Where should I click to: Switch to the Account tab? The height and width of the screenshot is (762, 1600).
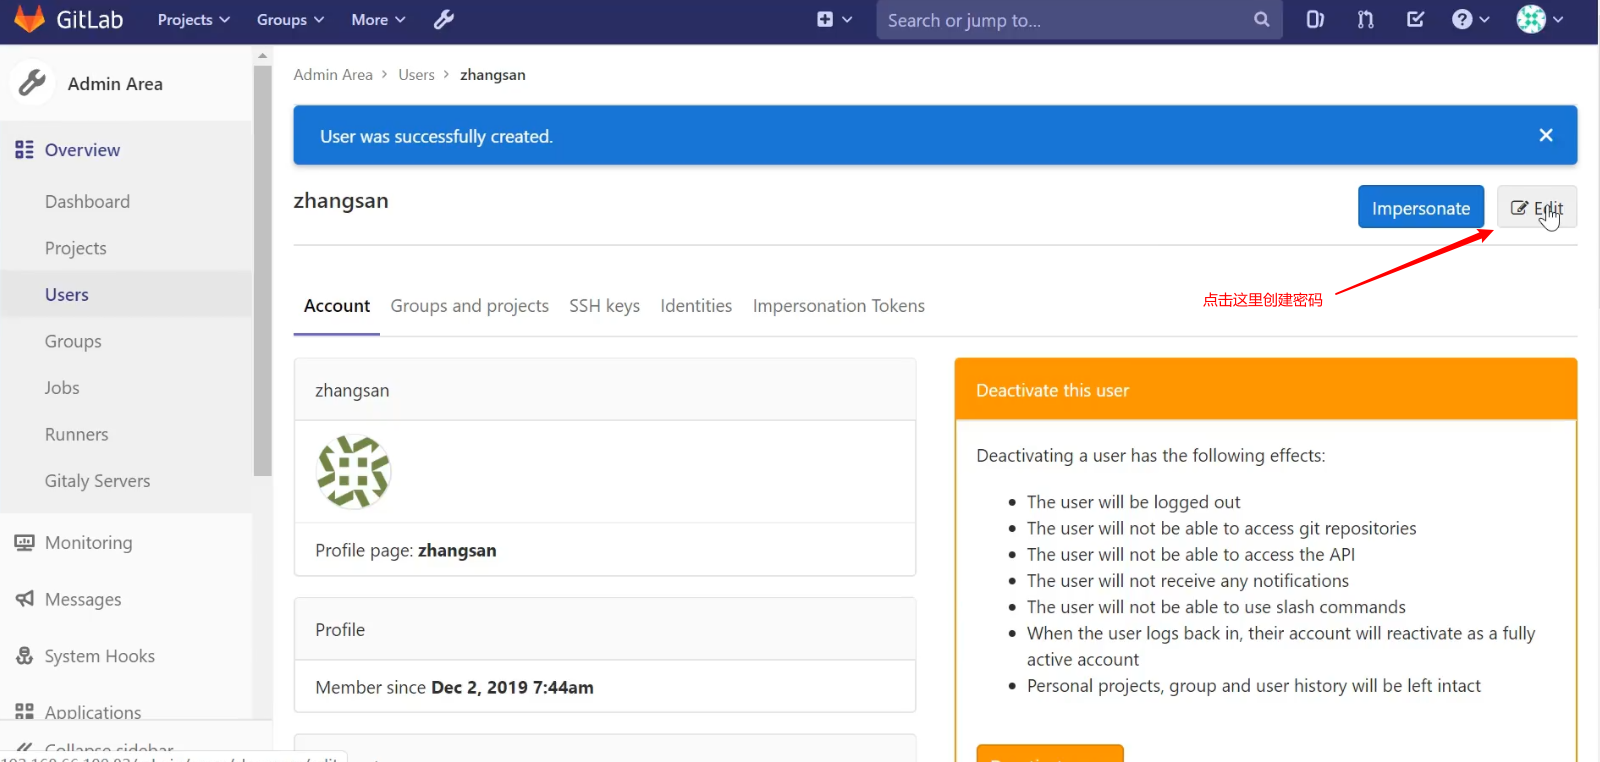point(337,306)
